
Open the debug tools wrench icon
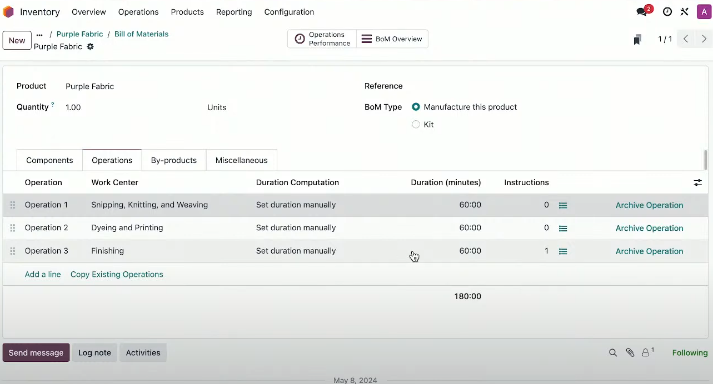click(x=684, y=12)
